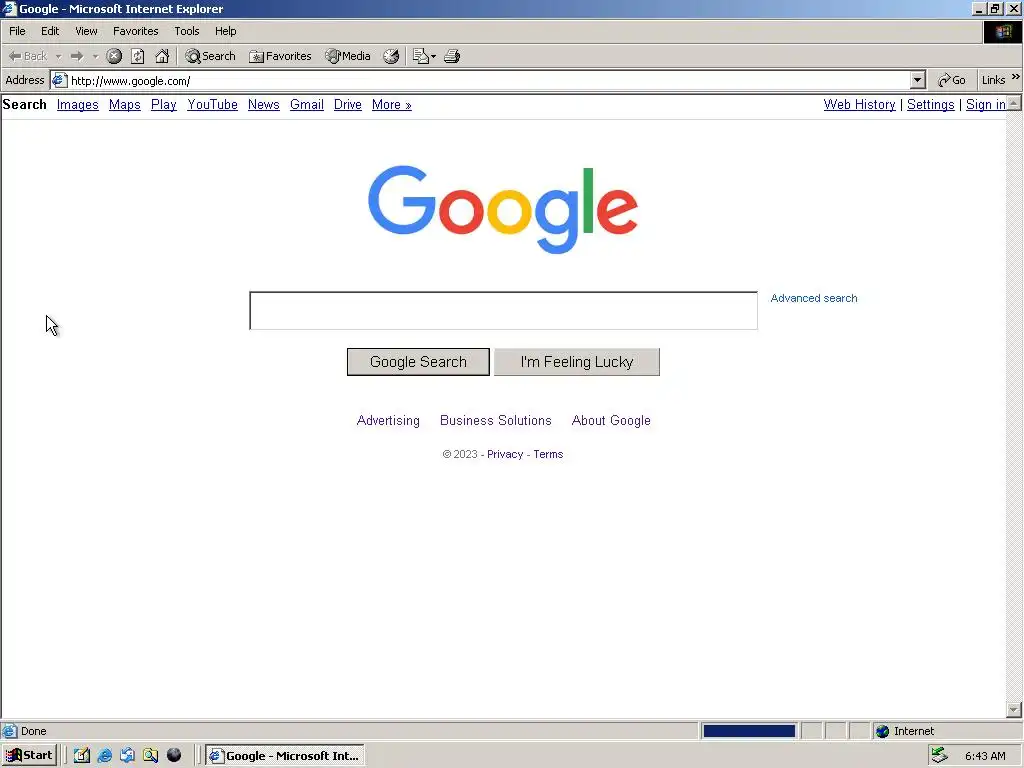
Task: Click the I'm Feeling Lucky button
Action: pyautogui.click(x=577, y=362)
